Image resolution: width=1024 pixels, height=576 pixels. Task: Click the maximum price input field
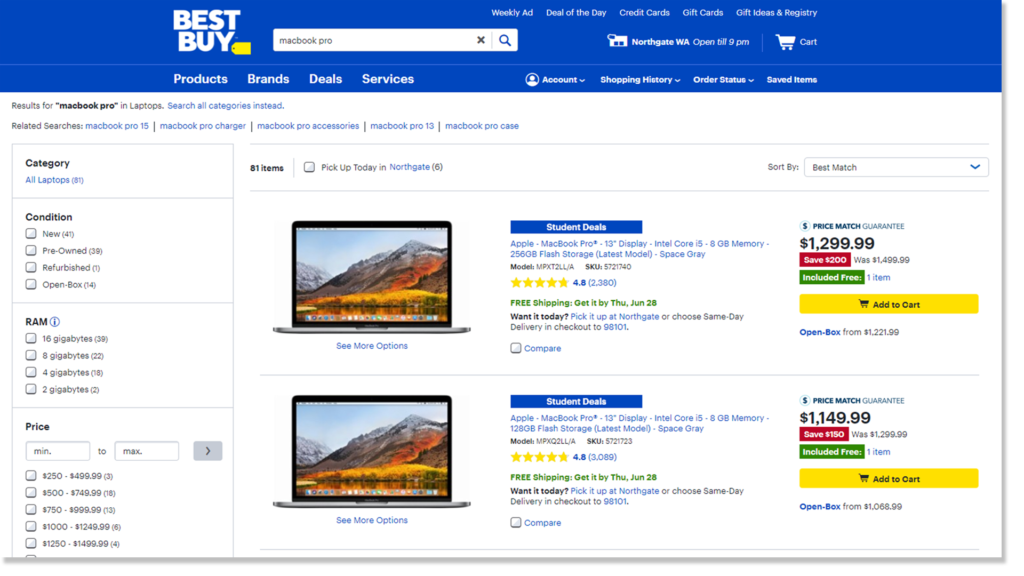146,451
